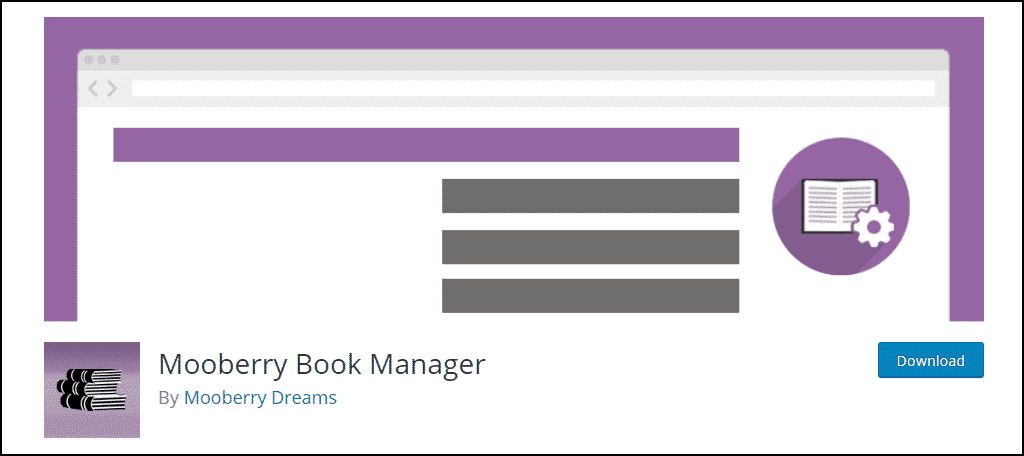This screenshot has height=456, width=1024.
Task: Click the open book pages in banner
Action: point(840,206)
